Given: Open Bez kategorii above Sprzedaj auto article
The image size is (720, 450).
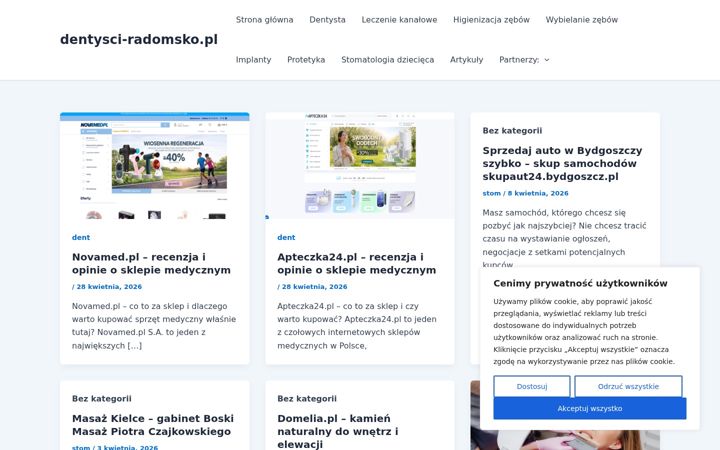Looking at the screenshot, I should point(512,131).
